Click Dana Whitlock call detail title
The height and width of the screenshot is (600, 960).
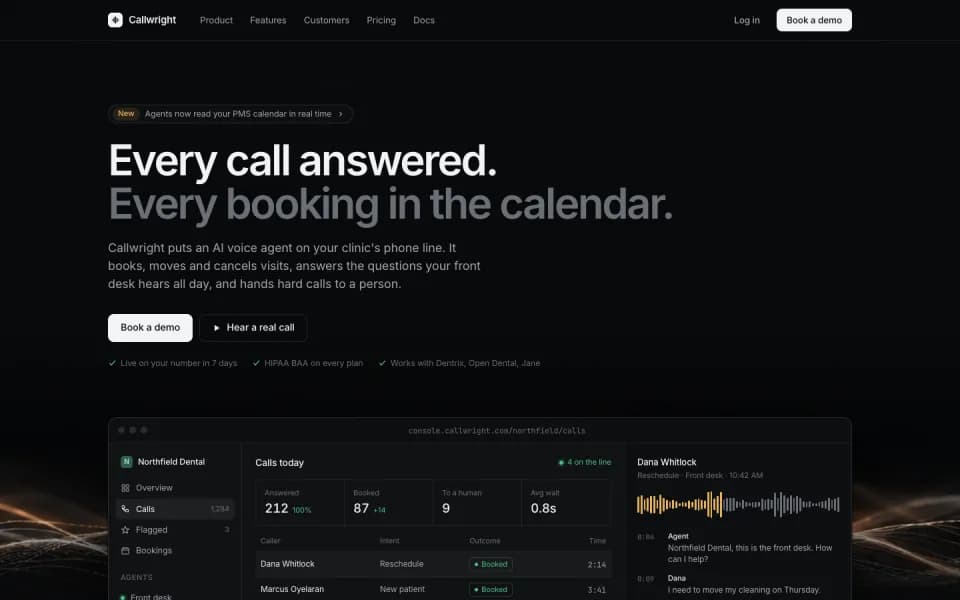(667, 462)
